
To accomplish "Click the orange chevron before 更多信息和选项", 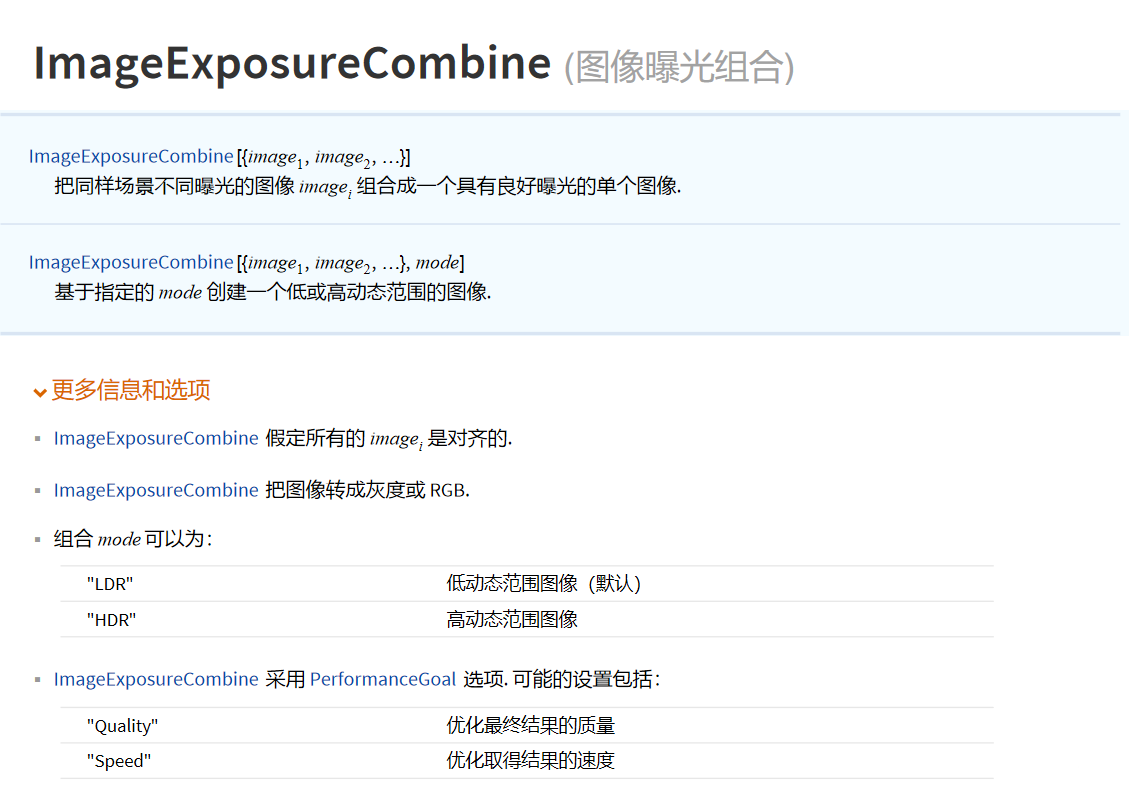I will coord(40,392).
